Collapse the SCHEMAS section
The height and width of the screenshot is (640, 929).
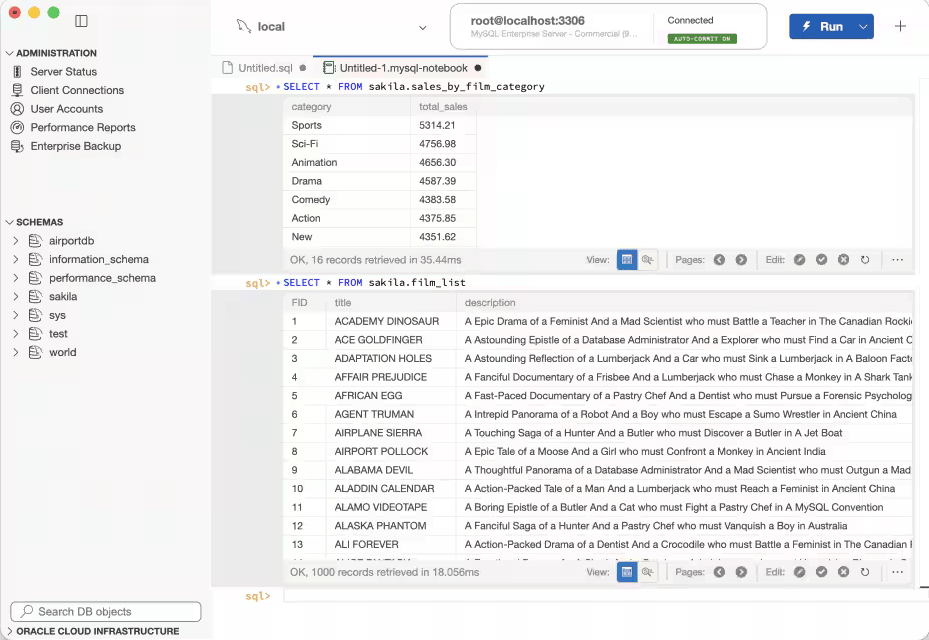(x=9, y=222)
